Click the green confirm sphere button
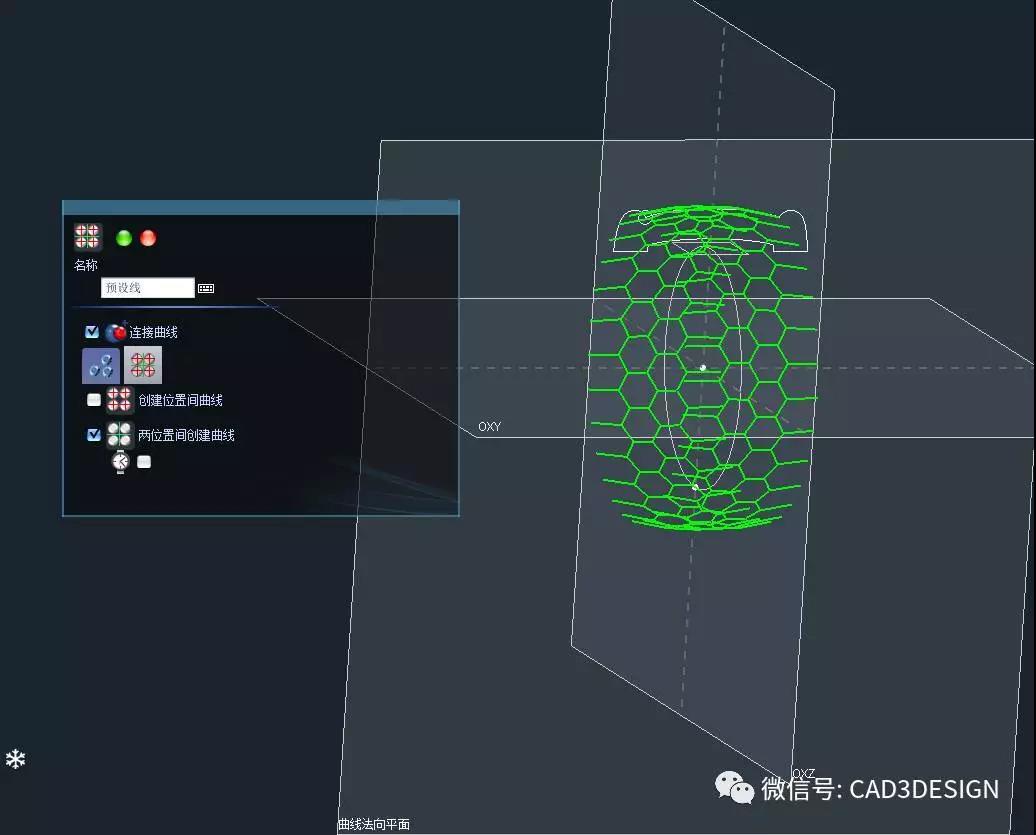1036x835 pixels. tap(124, 238)
